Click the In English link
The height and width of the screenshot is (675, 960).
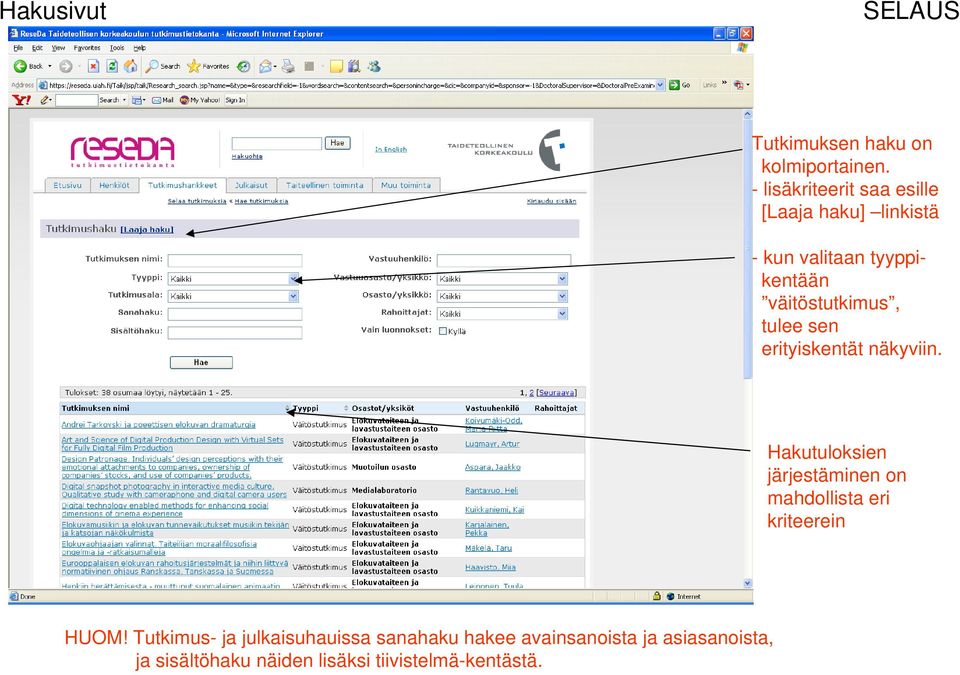click(391, 149)
